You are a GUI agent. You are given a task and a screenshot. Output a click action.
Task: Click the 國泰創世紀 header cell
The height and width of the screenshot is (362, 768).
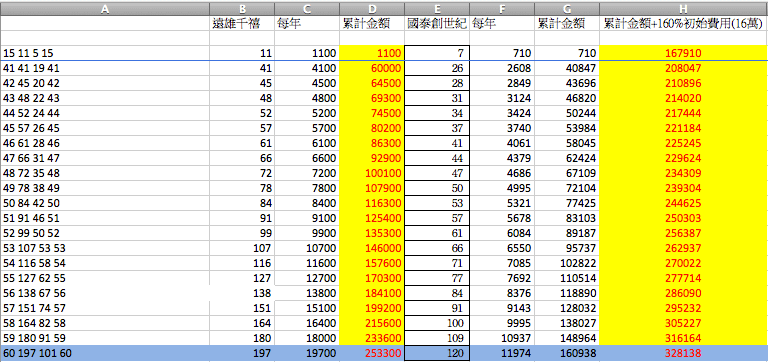pos(437,24)
